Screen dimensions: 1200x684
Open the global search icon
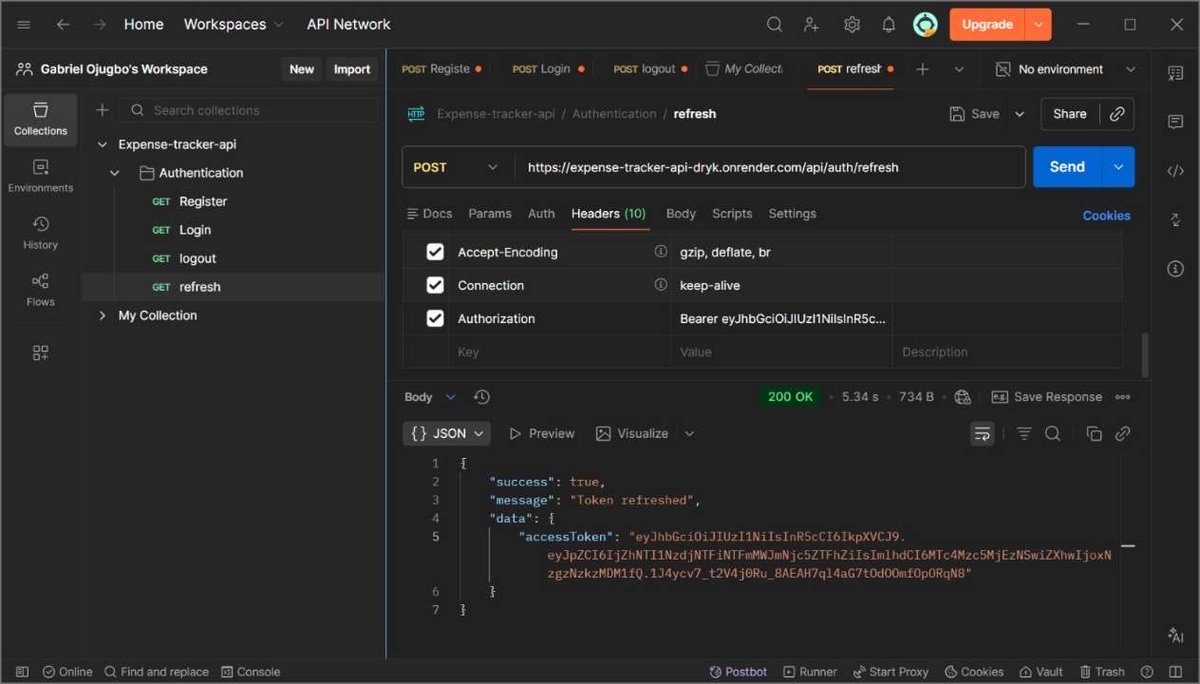click(x=774, y=24)
